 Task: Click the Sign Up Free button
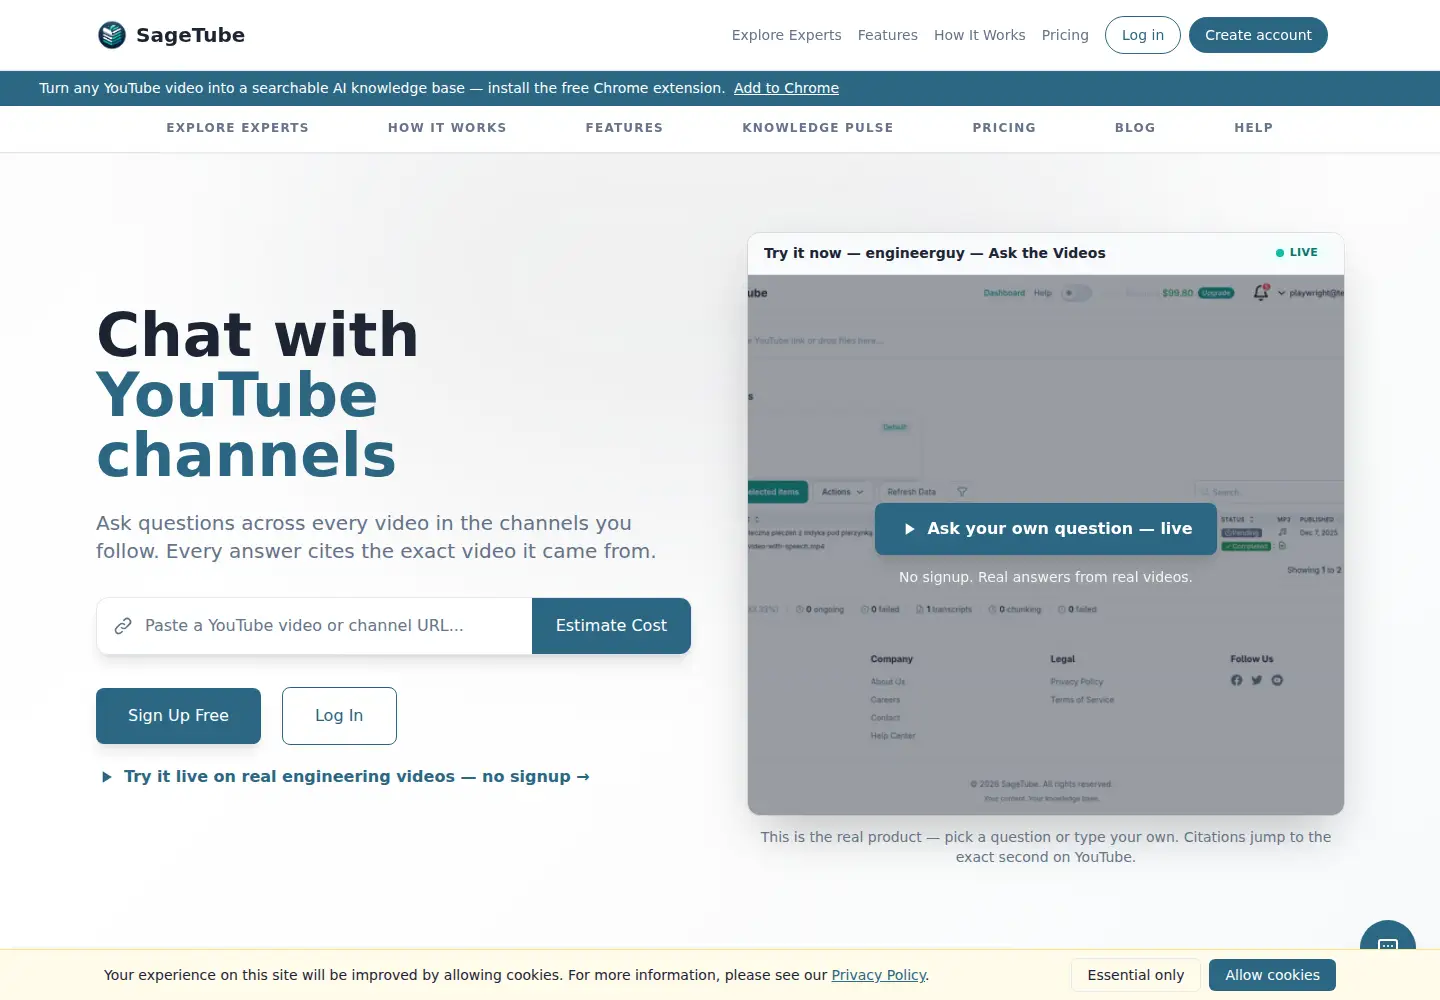[x=178, y=716]
